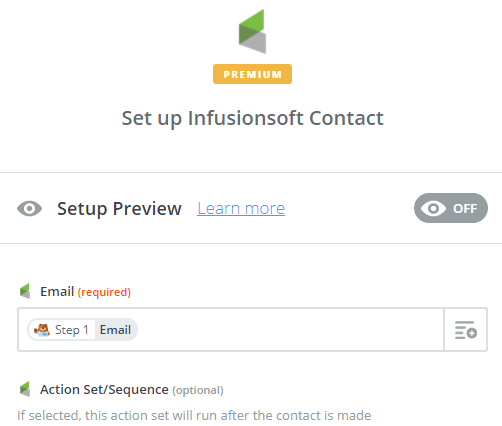The image size is (502, 426).
Task: Click the action set help description text
Action: [194, 415]
